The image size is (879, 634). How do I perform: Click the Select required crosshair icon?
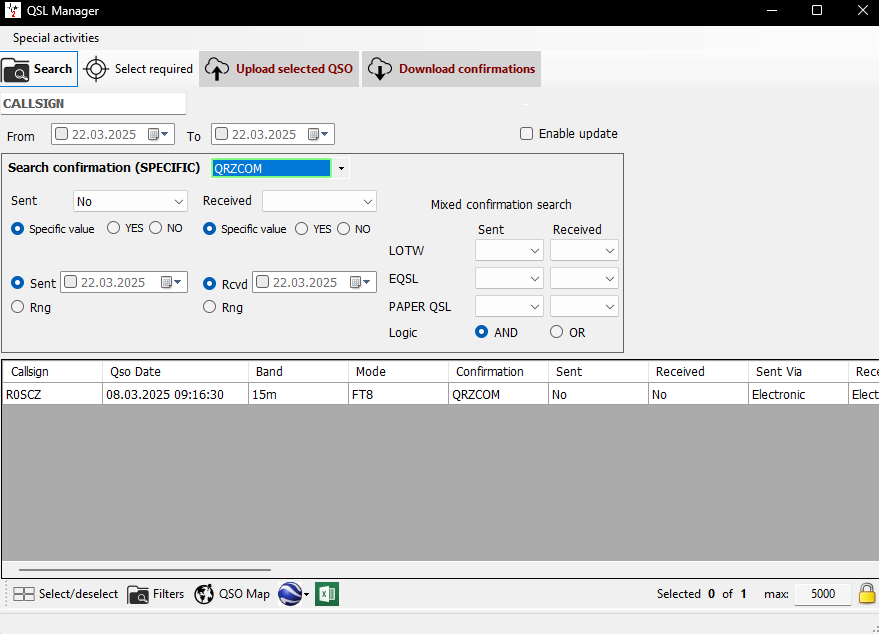pyautogui.click(x=96, y=69)
